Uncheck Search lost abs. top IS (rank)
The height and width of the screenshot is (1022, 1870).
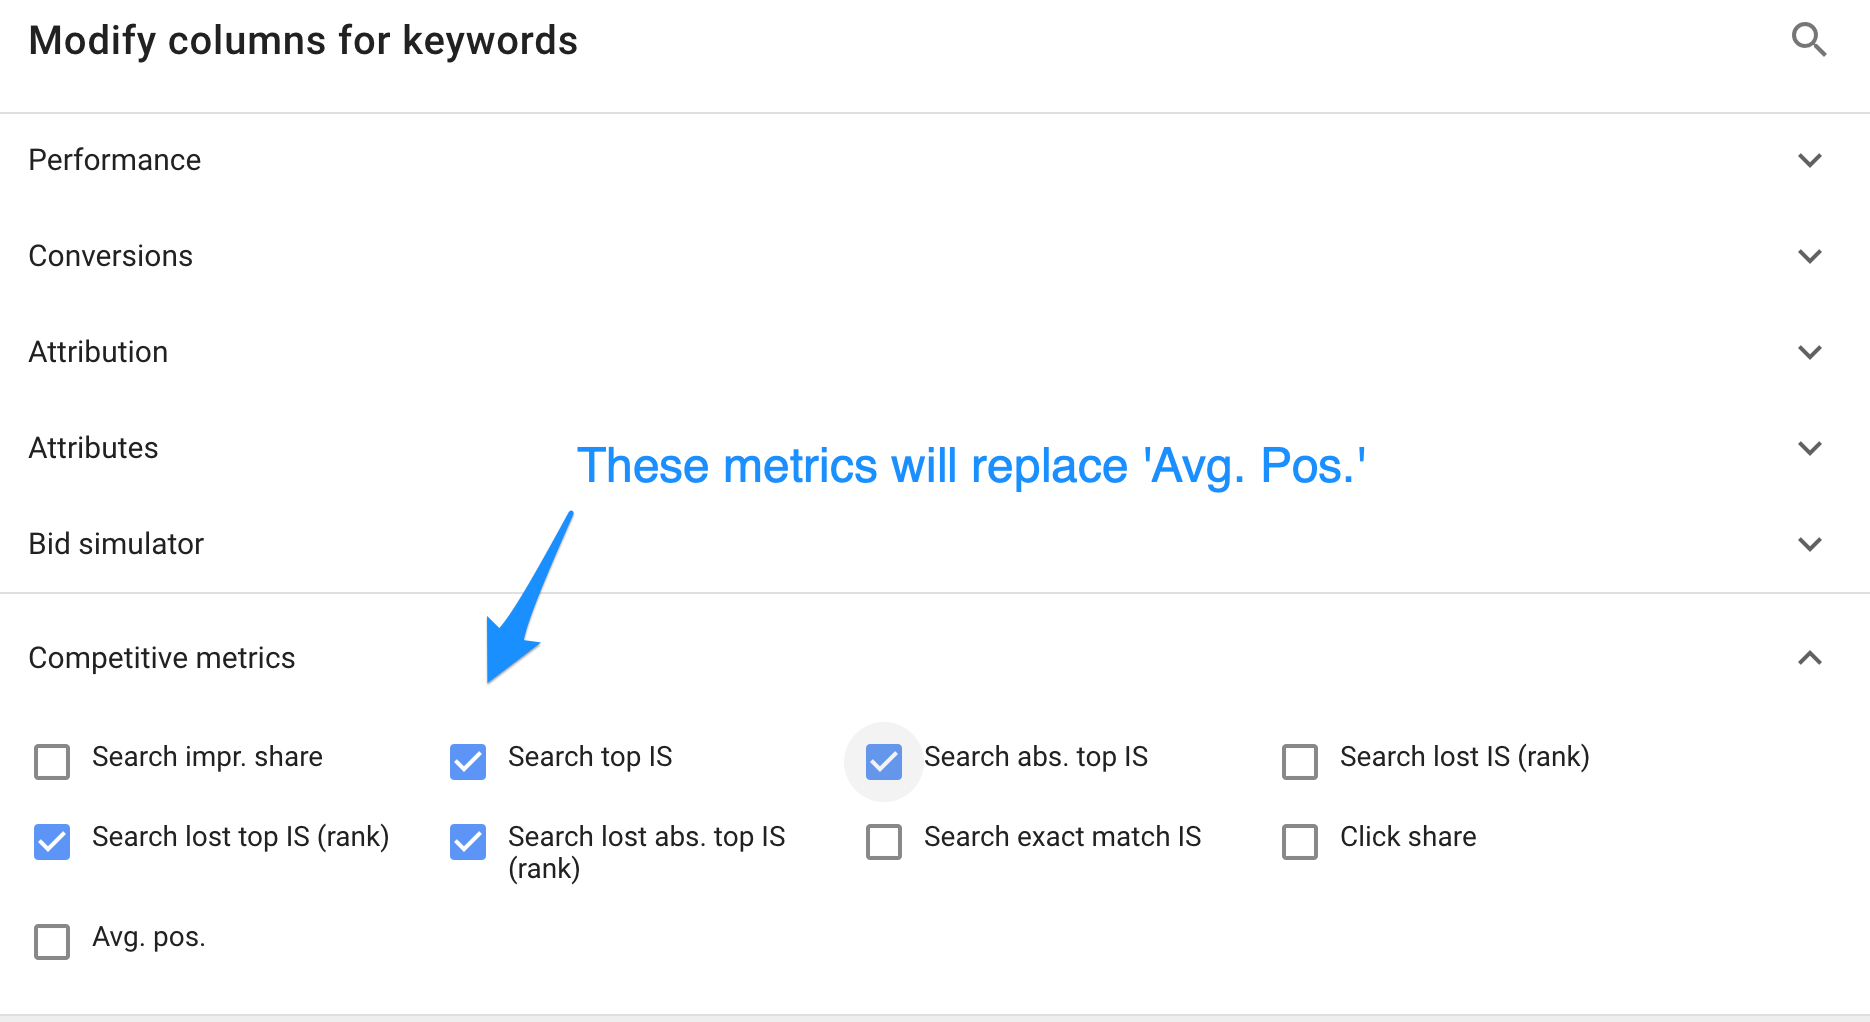(x=467, y=842)
